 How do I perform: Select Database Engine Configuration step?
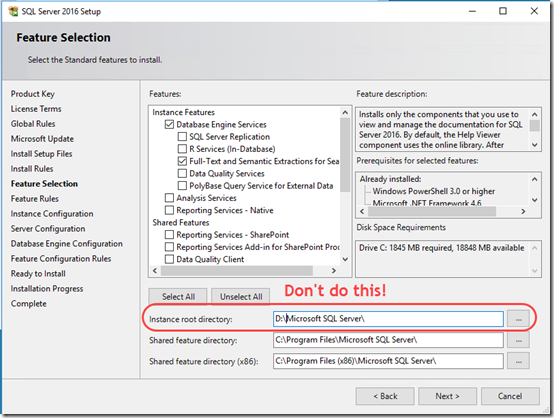pyautogui.click(x=66, y=244)
